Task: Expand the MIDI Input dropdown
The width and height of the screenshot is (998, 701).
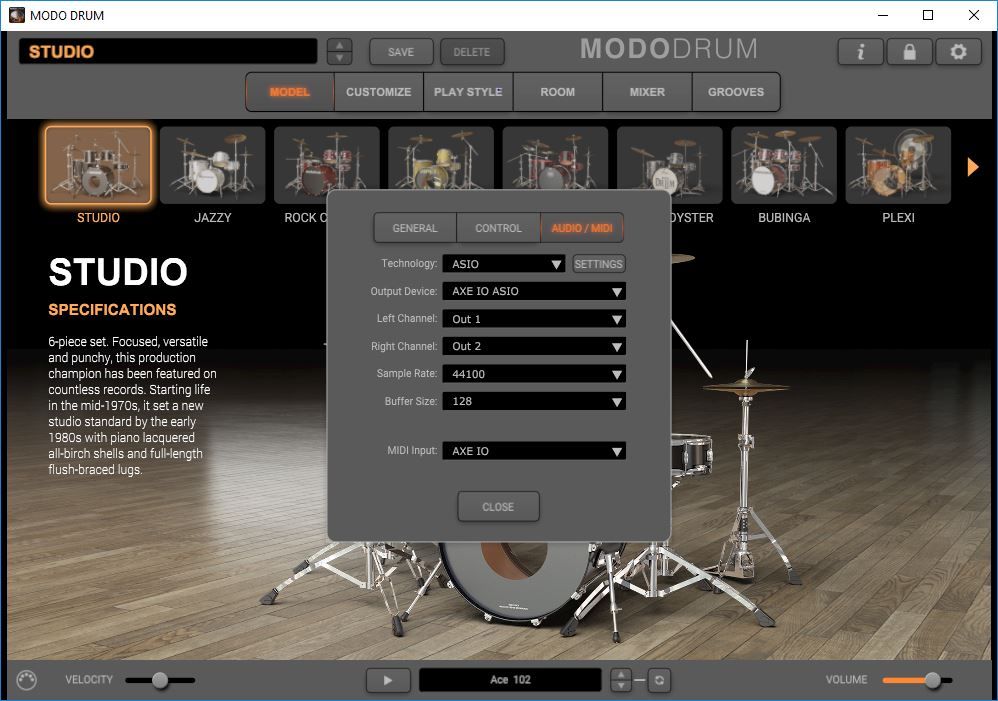Action: [x=534, y=451]
